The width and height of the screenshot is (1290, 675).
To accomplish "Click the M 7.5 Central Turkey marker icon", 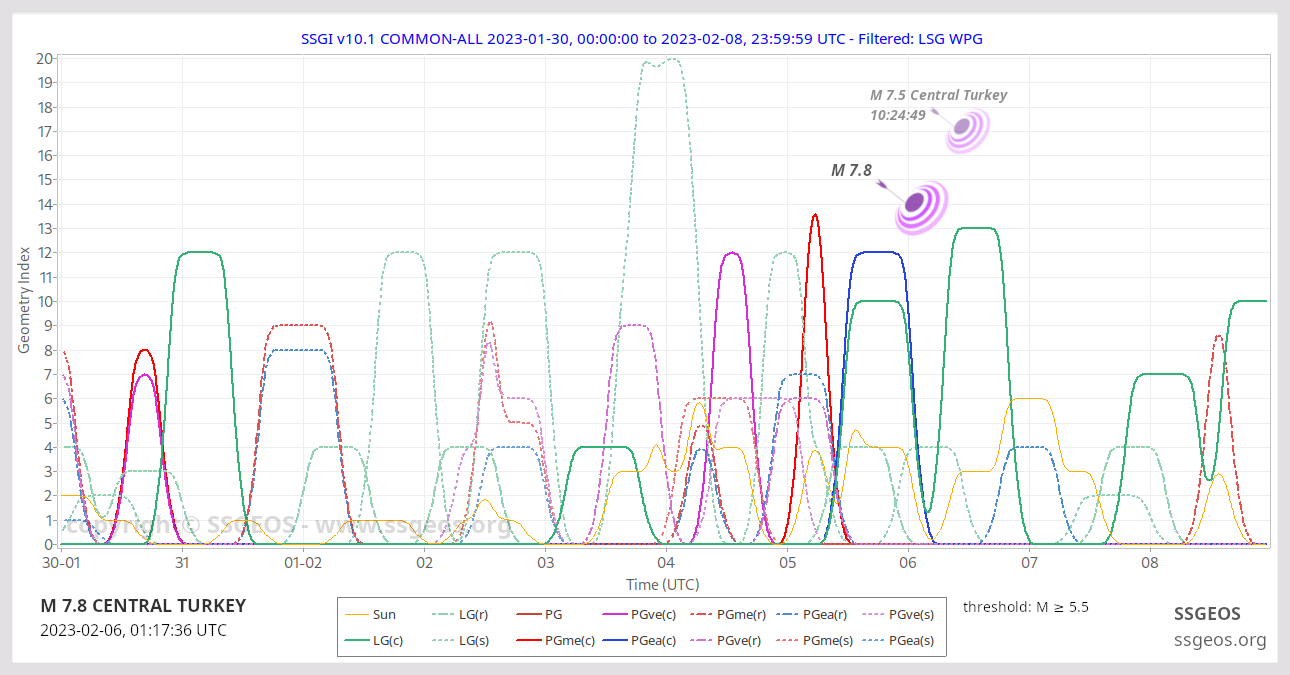I will click(963, 128).
